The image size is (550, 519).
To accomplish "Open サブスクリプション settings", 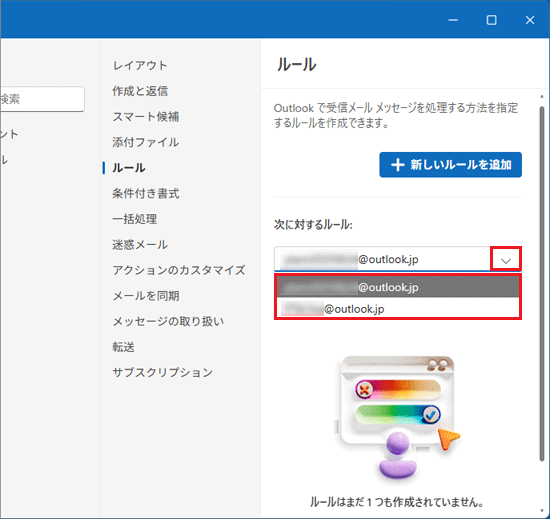I will click(x=162, y=373).
